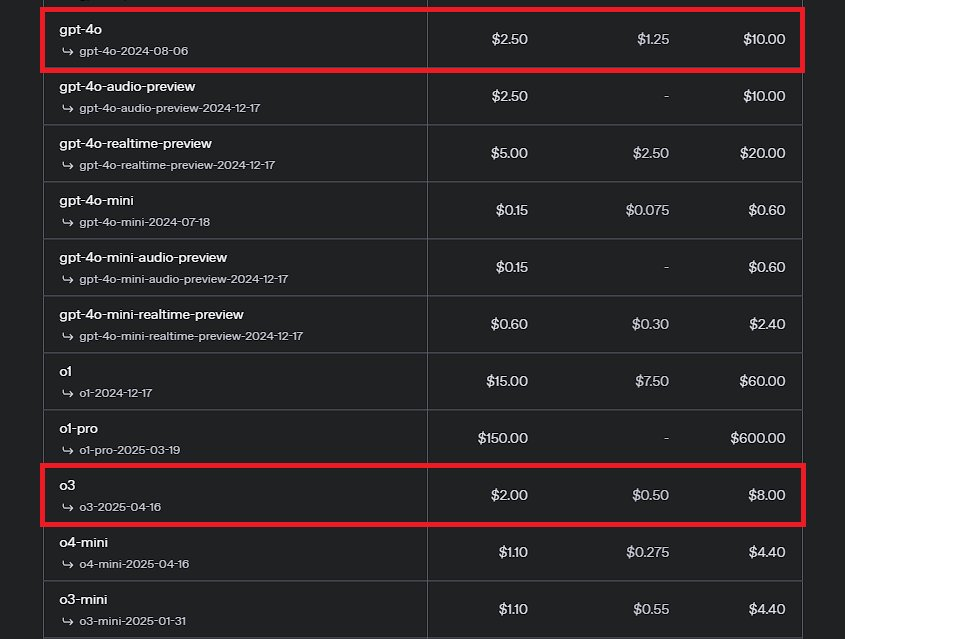
Task: Click the gpt-4o-mini model name
Action: pyautogui.click(x=96, y=200)
